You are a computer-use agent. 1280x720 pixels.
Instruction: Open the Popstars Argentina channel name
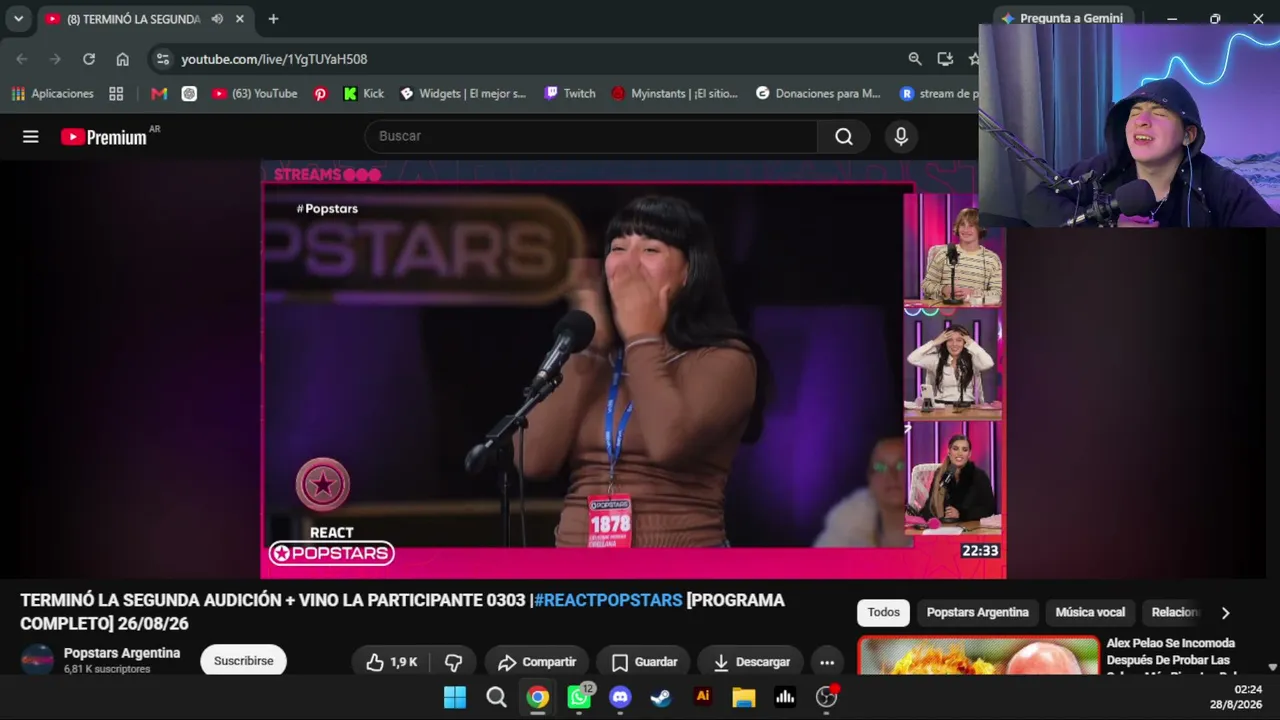[x=122, y=653]
